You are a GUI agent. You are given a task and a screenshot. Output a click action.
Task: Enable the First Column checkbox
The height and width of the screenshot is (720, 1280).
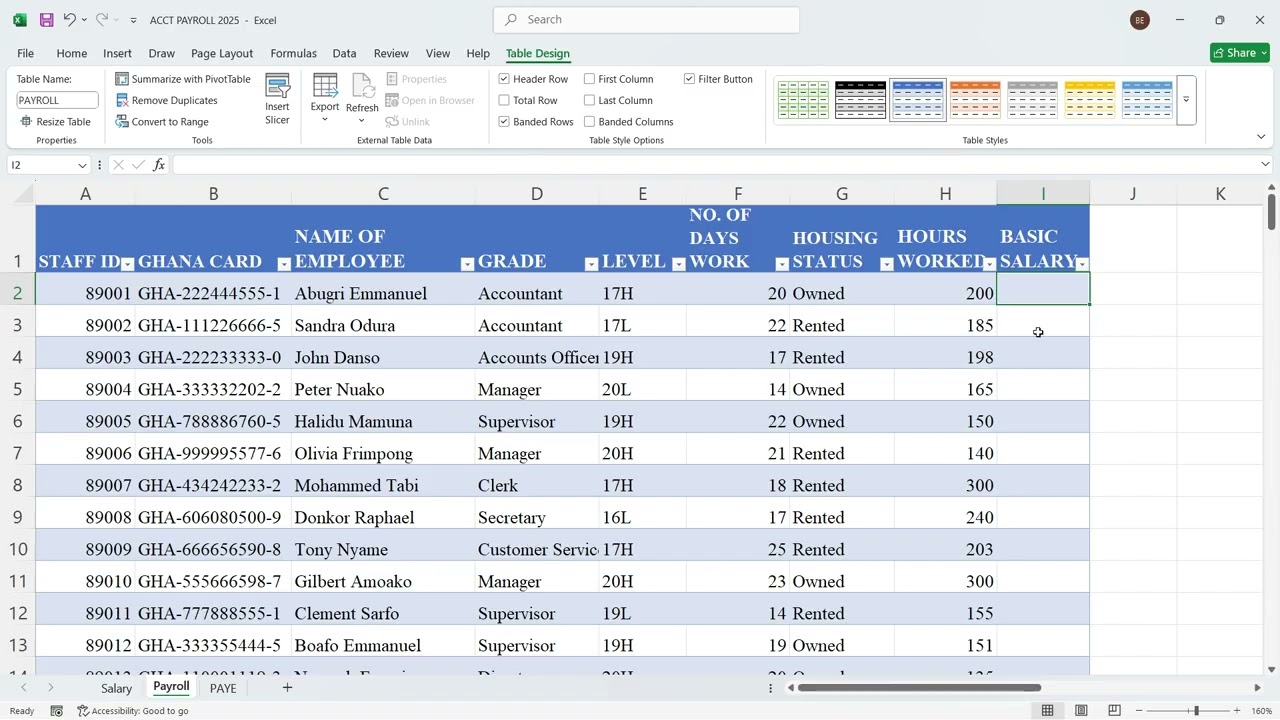tap(590, 79)
